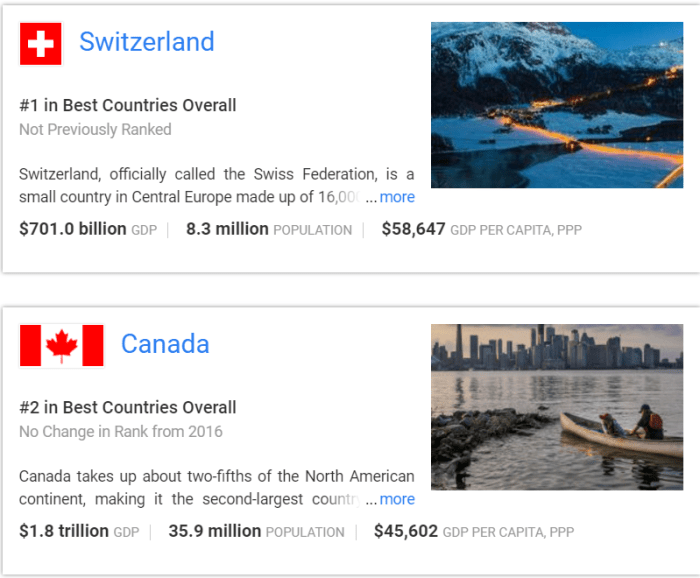The width and height of the screenshot is (700, 578).
Task: Select "No Change in Rank from 2016" text
Action: [x=121, y=431]
